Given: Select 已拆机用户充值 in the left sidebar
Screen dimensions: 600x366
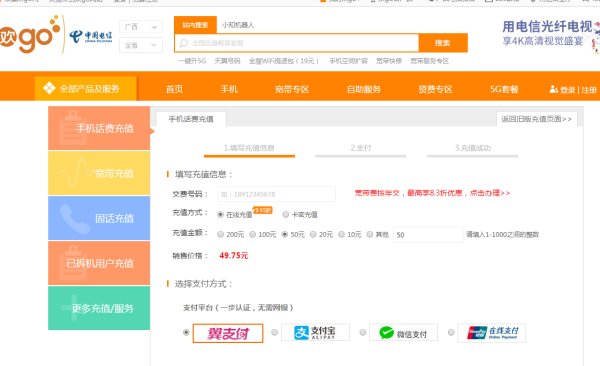Looking at the screenshot, I should [99, 263].
